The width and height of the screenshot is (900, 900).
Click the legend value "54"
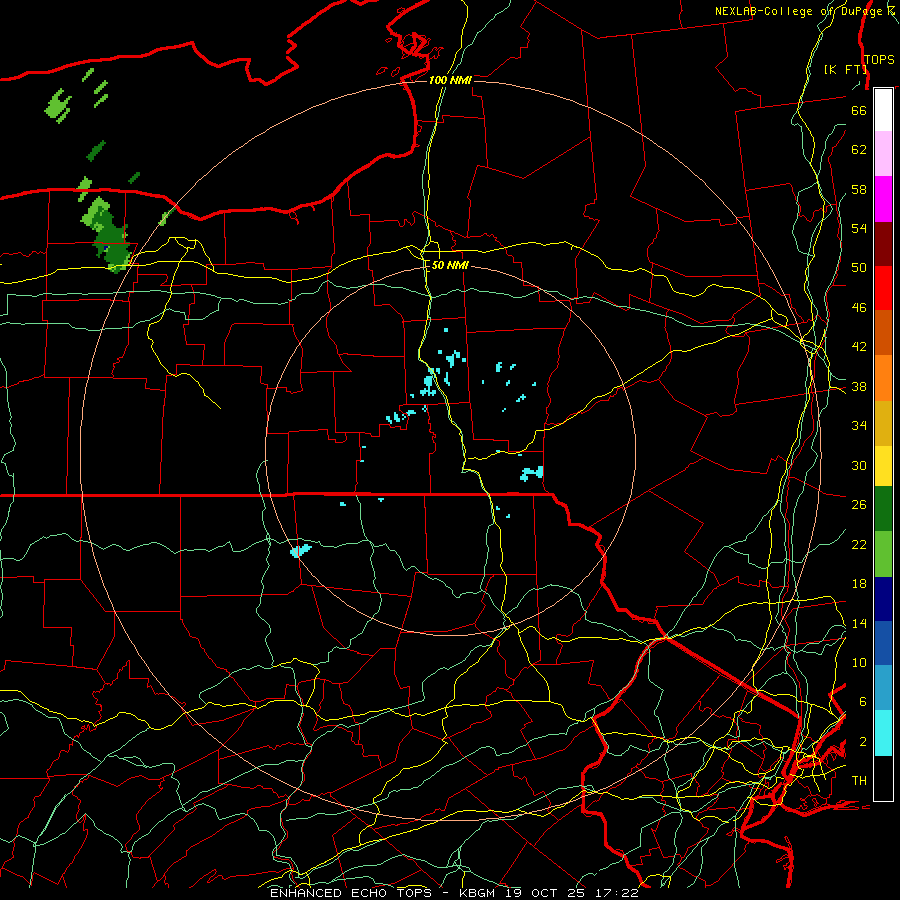point(859,228)
